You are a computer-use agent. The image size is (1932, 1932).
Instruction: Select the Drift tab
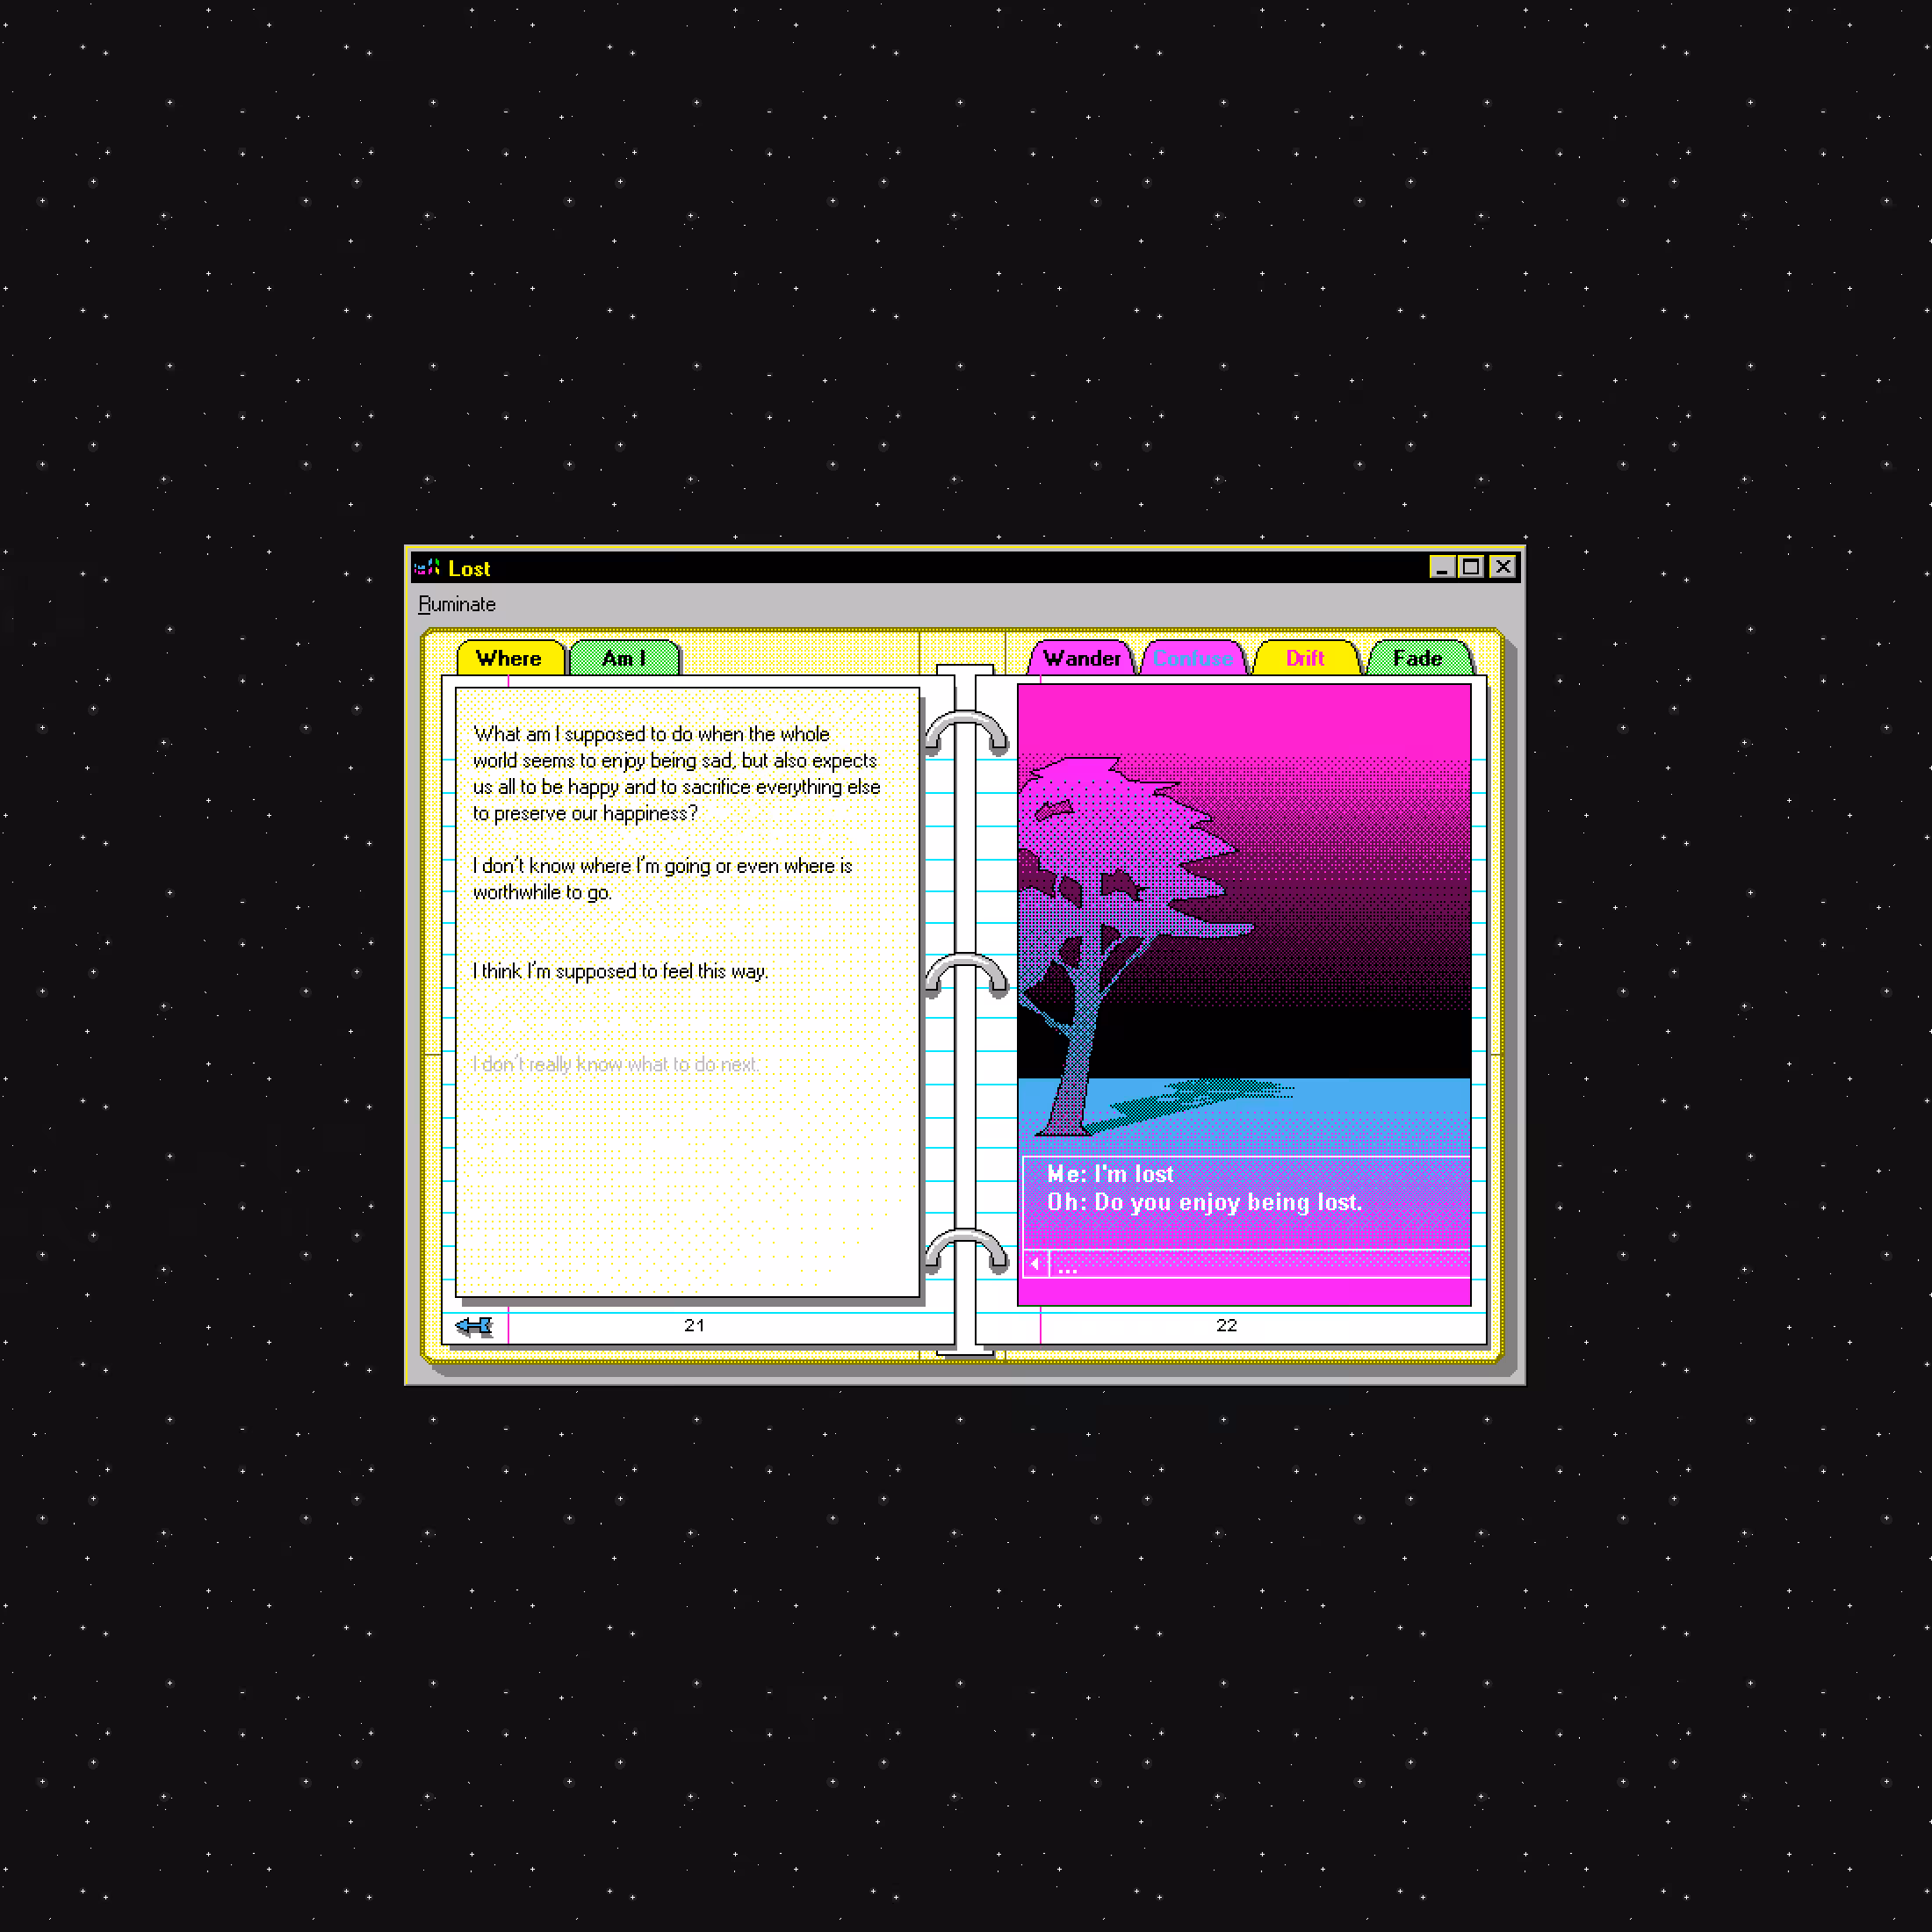pyautogui.click(x=1306, y=658)
